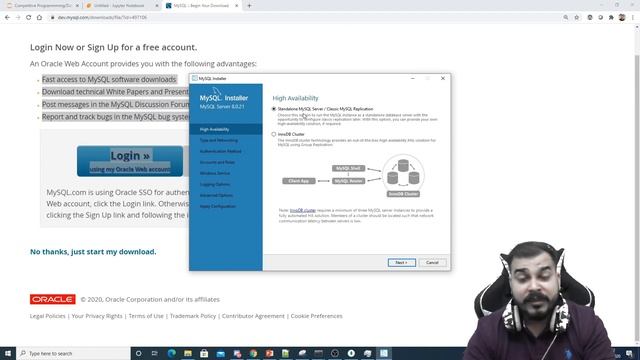640x360 pixels.
Task: Open Chrome three-dot menu
Action: pos(633,18)
